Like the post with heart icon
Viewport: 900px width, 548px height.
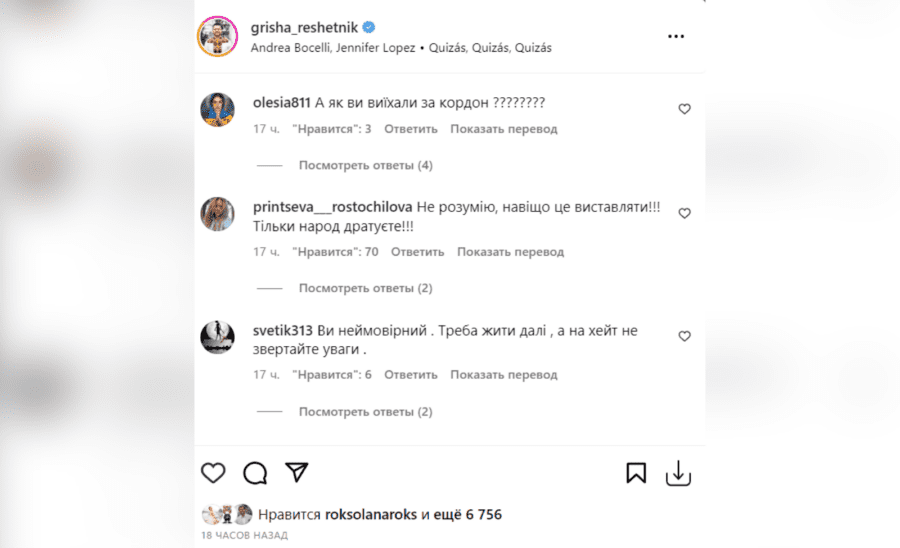tap(213, 473)
